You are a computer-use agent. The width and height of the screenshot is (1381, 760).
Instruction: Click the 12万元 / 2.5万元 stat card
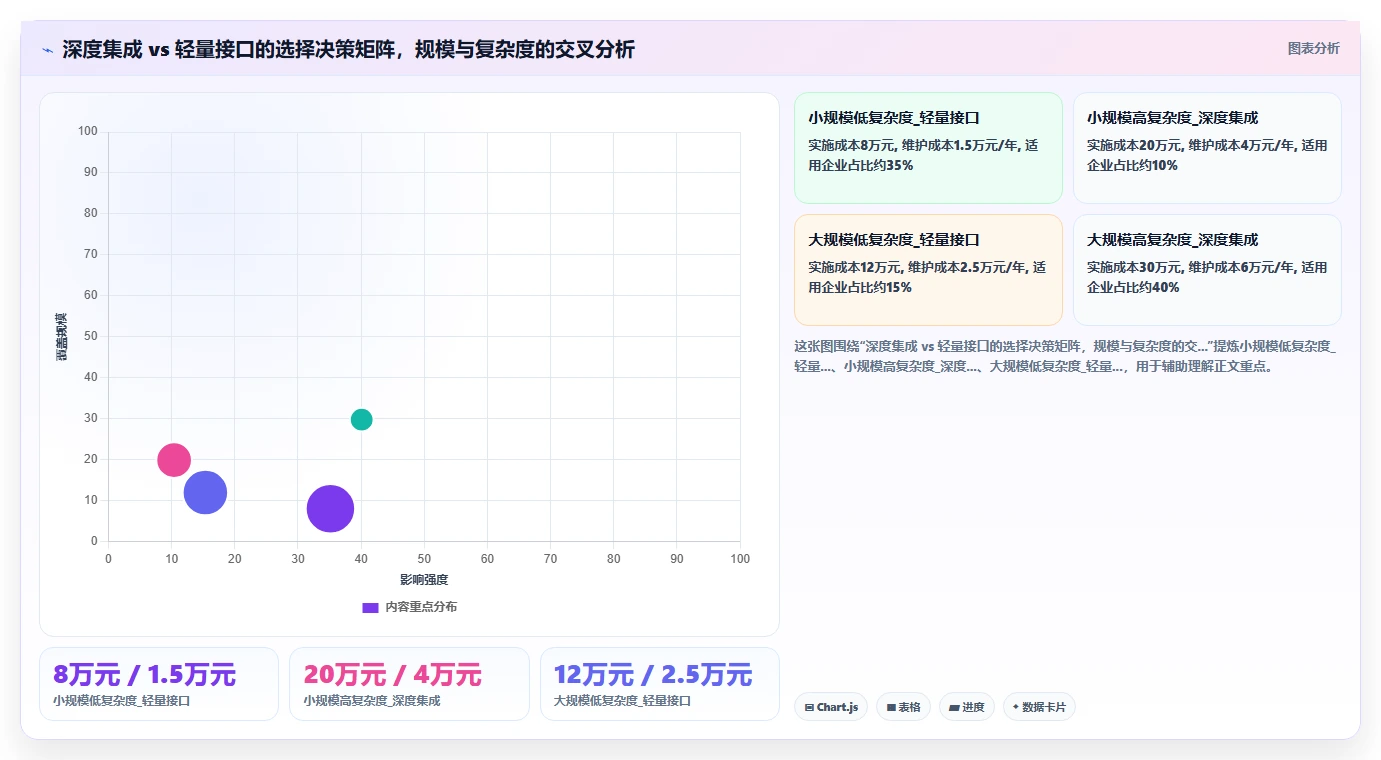pyautogui.click(x=660, y=684)
